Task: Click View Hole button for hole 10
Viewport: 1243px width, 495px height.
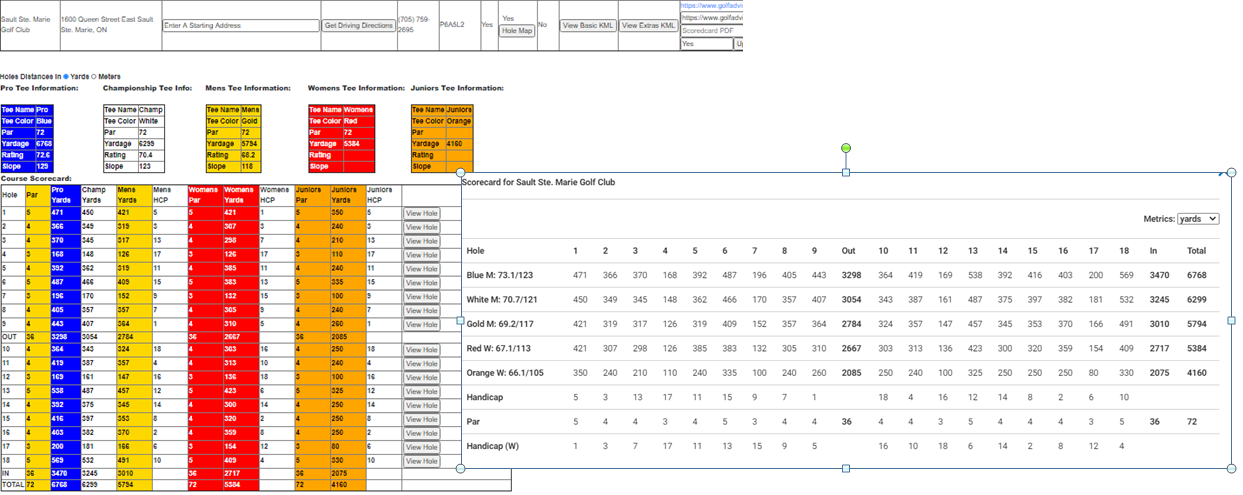Action: pos(421,351)
